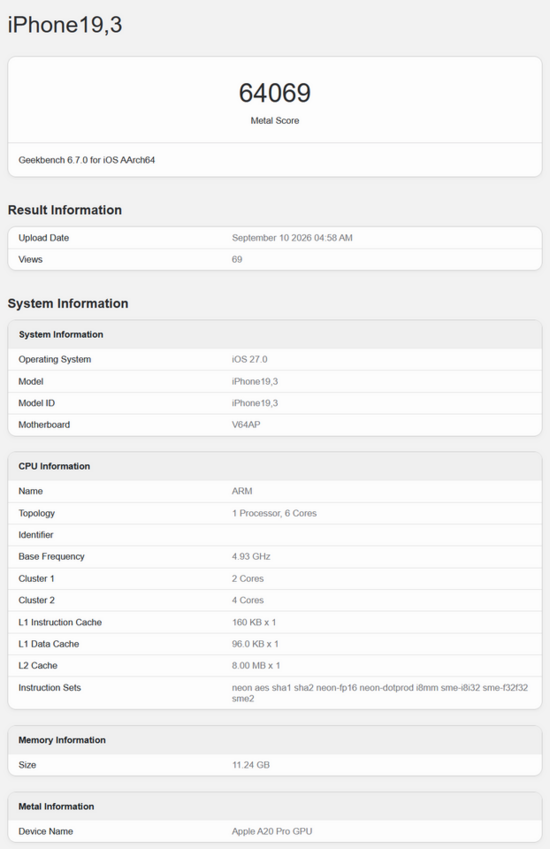Image resolution: width=550 pixels, height=849 pixels.
Task: Select the 64069 Metal Score number
Action: click(275, 93)
